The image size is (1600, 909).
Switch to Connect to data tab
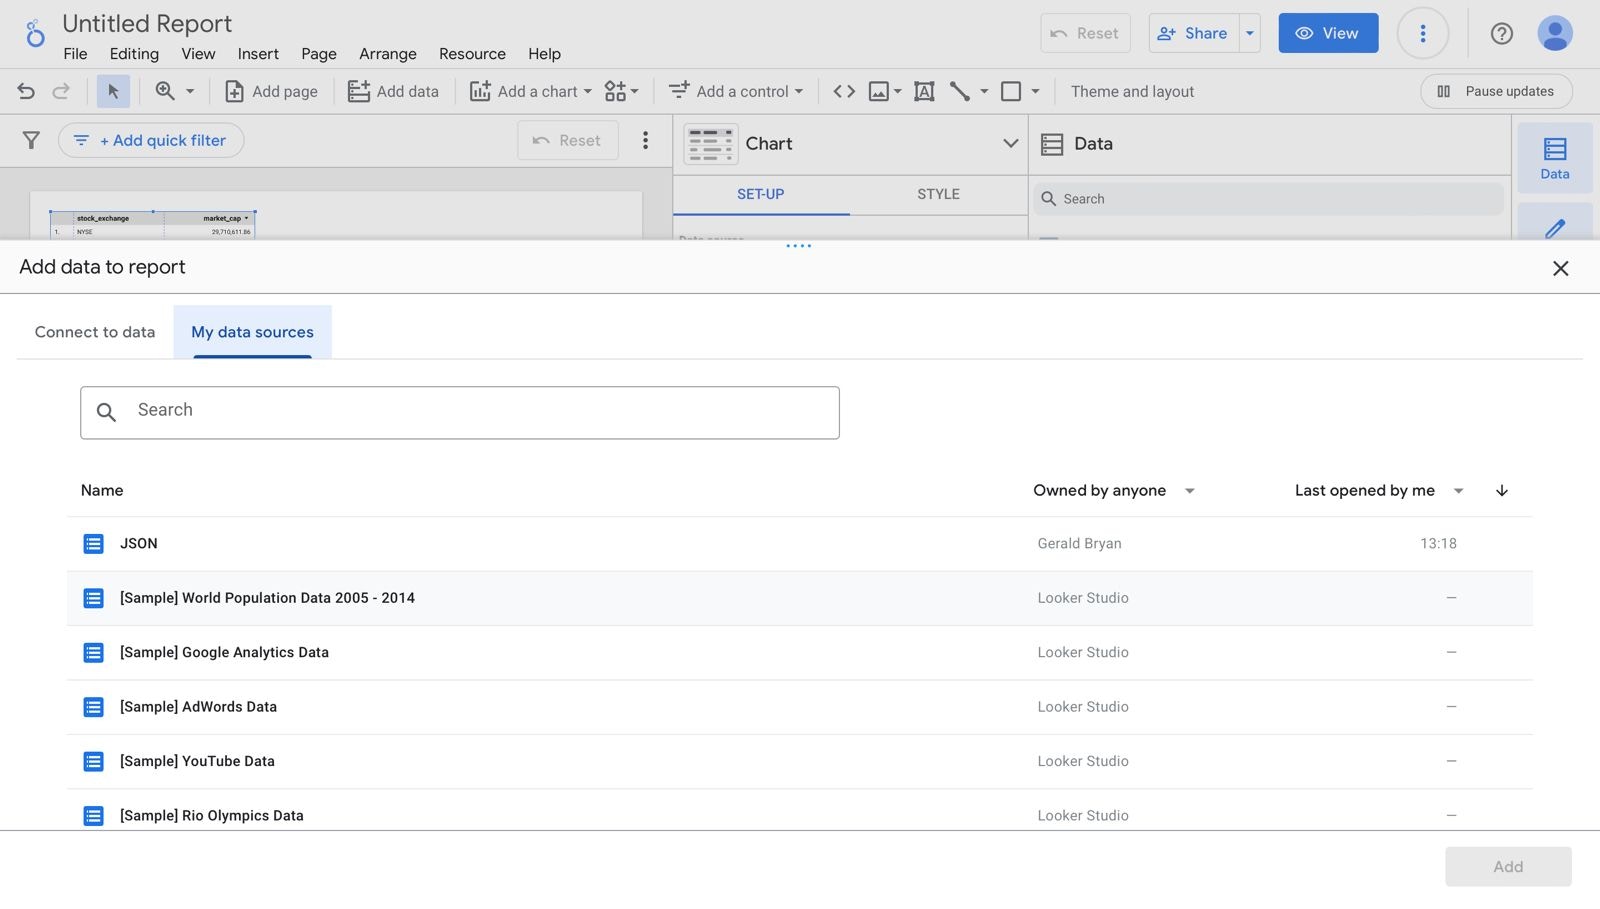[95, 332]
